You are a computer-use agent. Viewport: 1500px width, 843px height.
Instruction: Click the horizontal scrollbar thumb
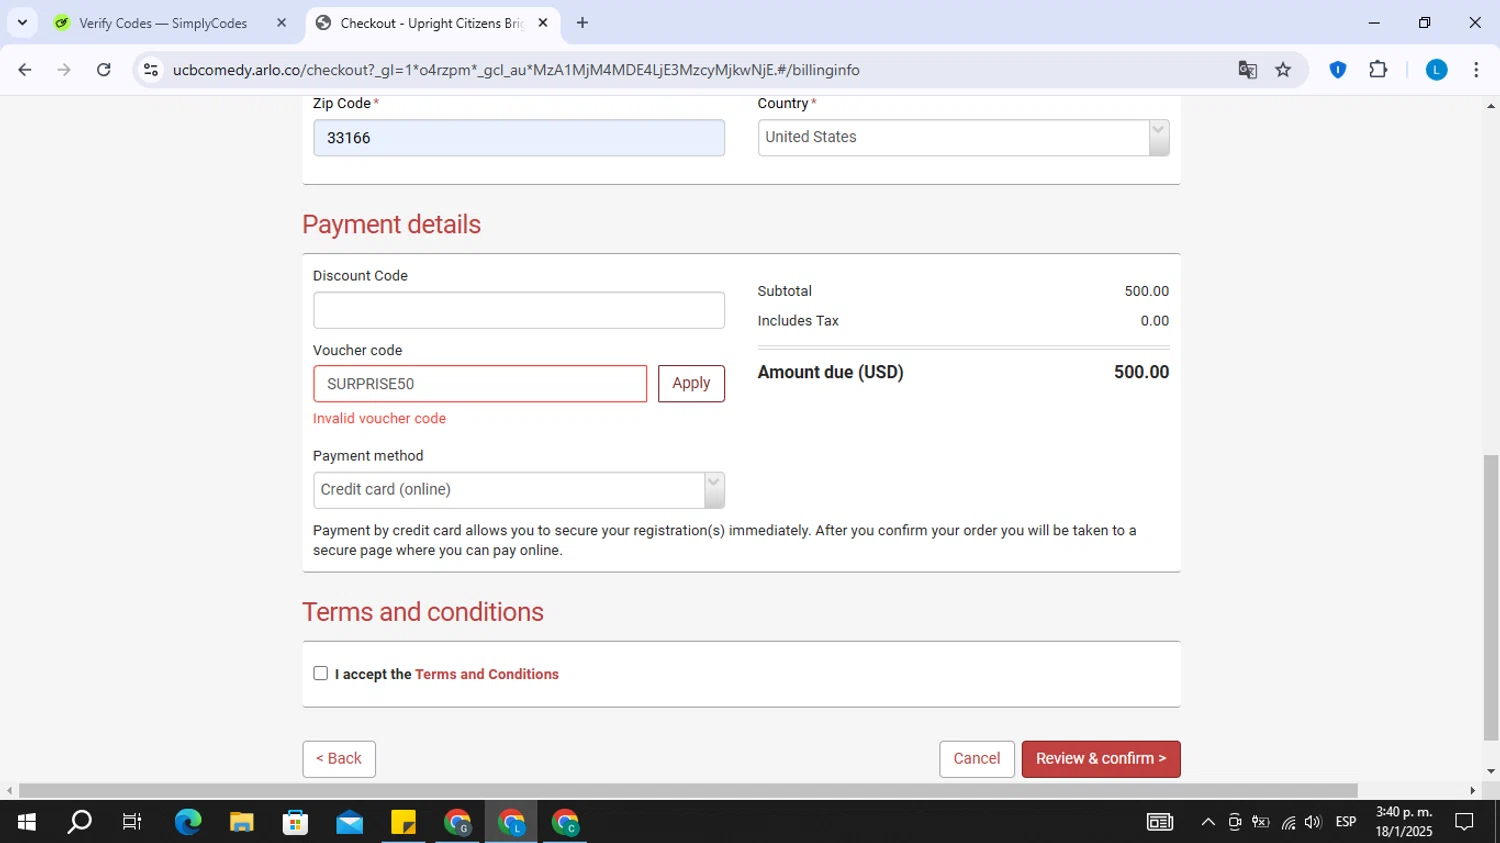pyautogui.click(x=688, y=791)
